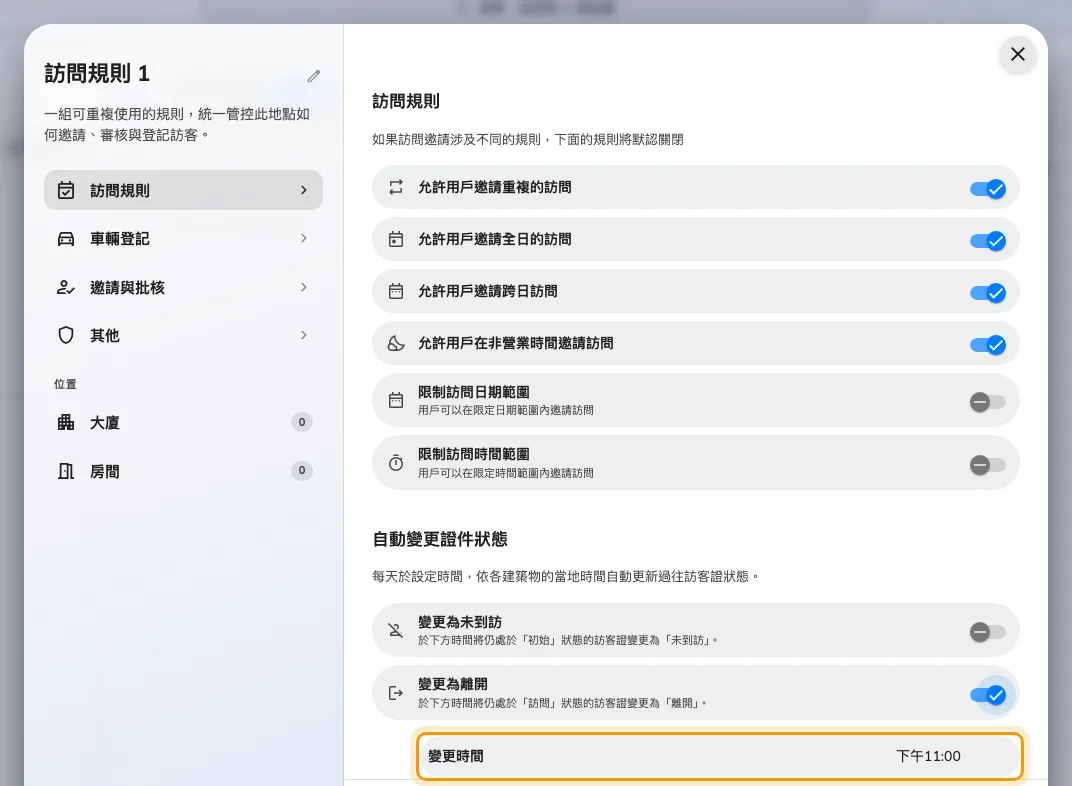Click the 「離開」 status description text
1072x786 pixels.
click(562, 703)
